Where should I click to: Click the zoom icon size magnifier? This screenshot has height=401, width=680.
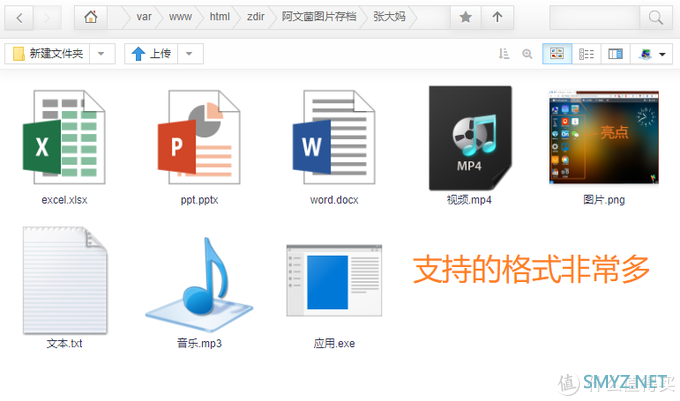click(x=527, y=54)
